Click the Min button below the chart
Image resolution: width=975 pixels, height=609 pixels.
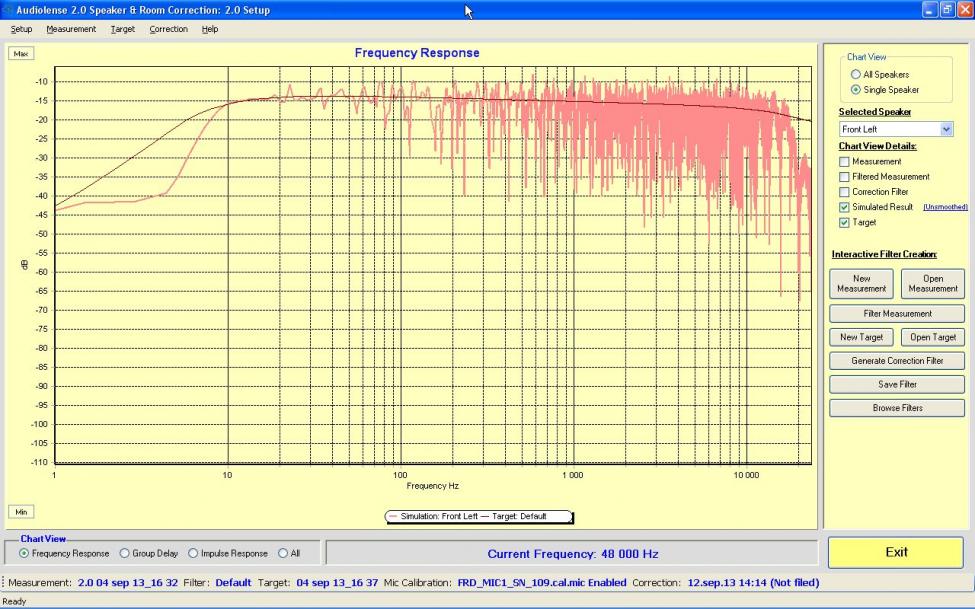(x=21, y=512)
